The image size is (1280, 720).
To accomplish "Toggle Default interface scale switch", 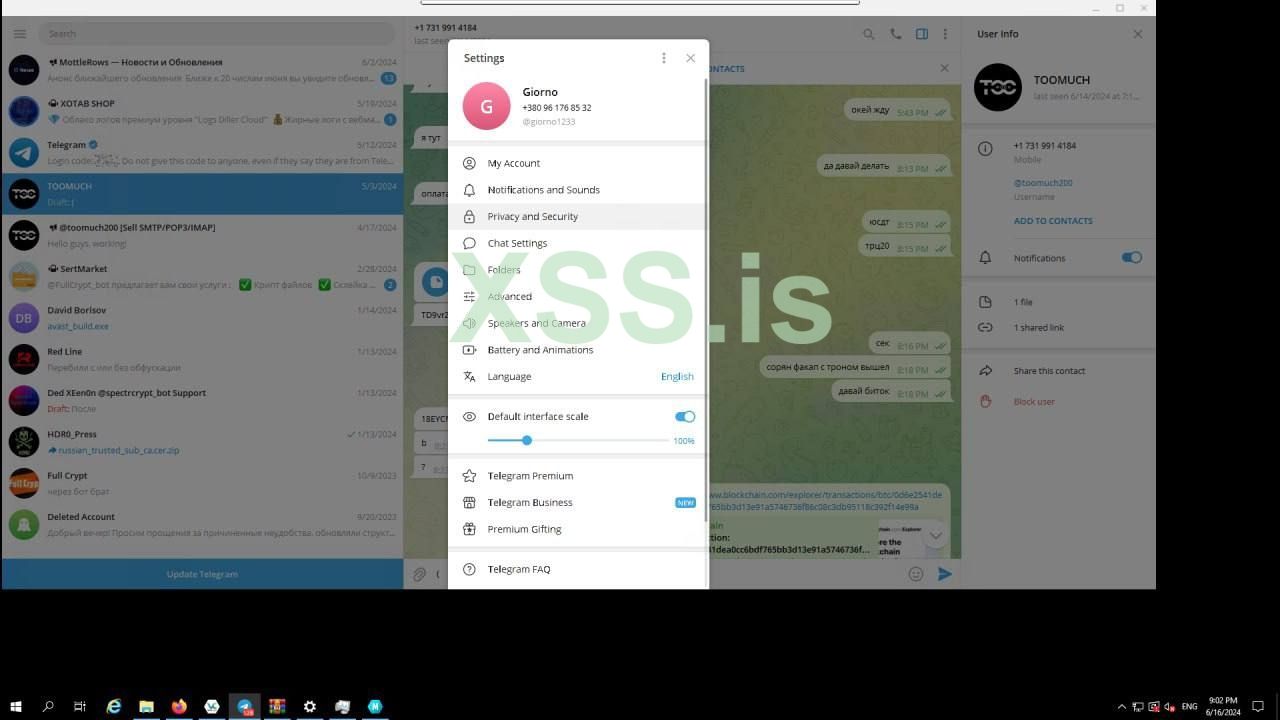I will [x=685, y=416].
